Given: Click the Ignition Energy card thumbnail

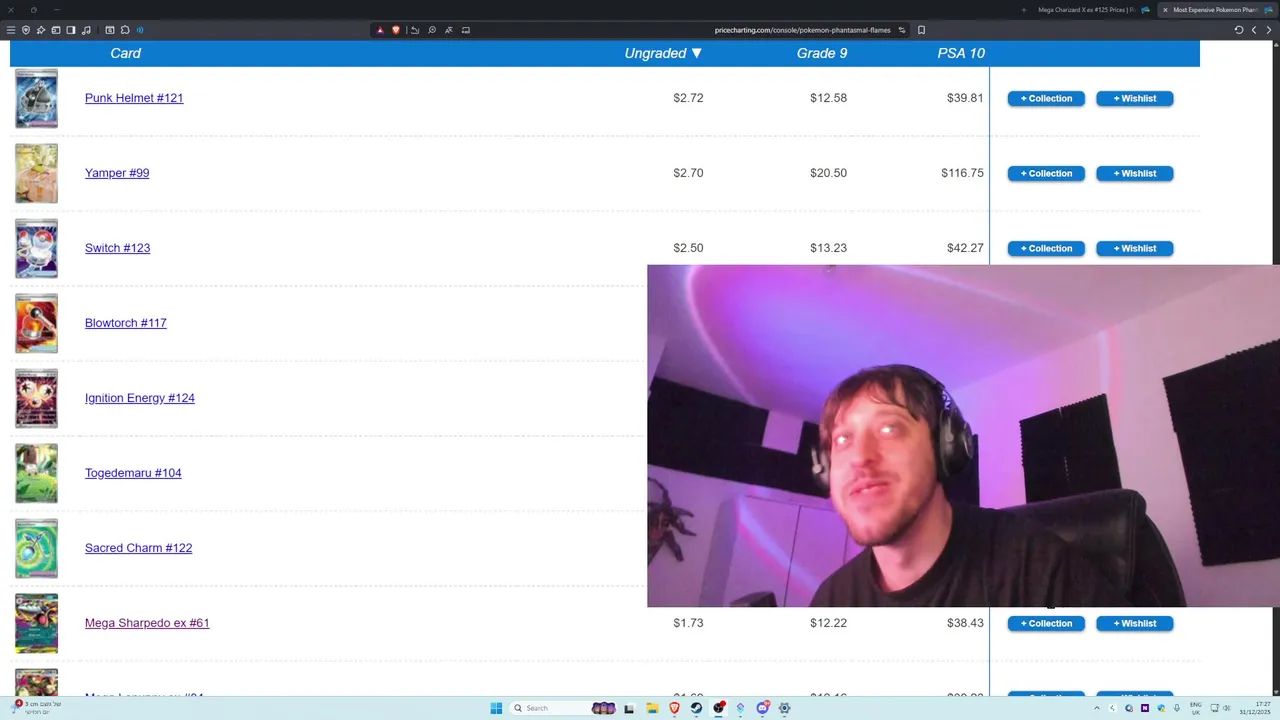Looking at the screenshot, I should tap(36, 398).
